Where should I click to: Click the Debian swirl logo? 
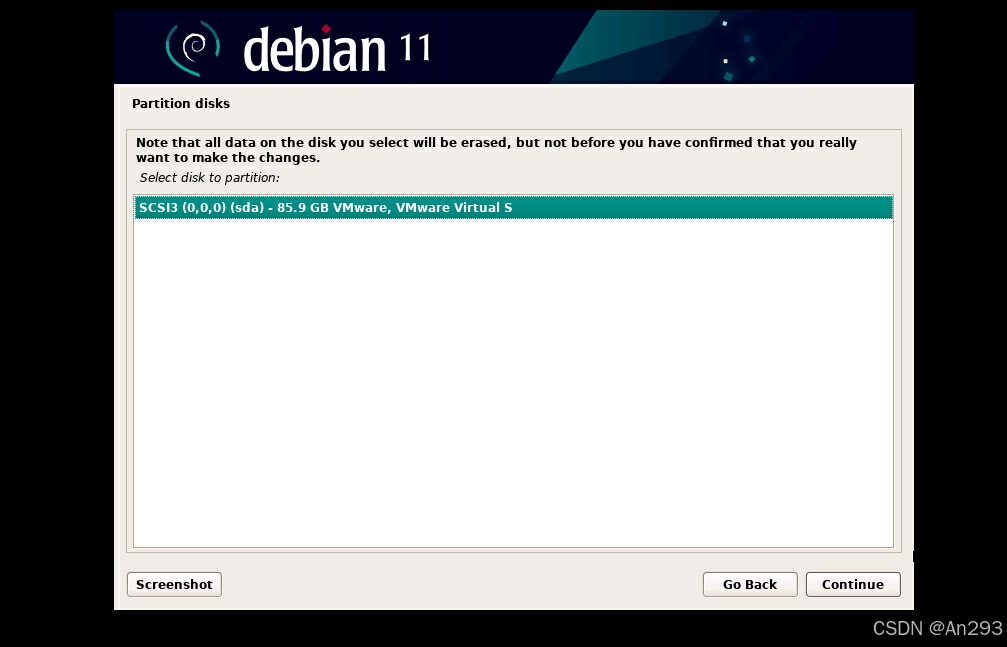193,48
